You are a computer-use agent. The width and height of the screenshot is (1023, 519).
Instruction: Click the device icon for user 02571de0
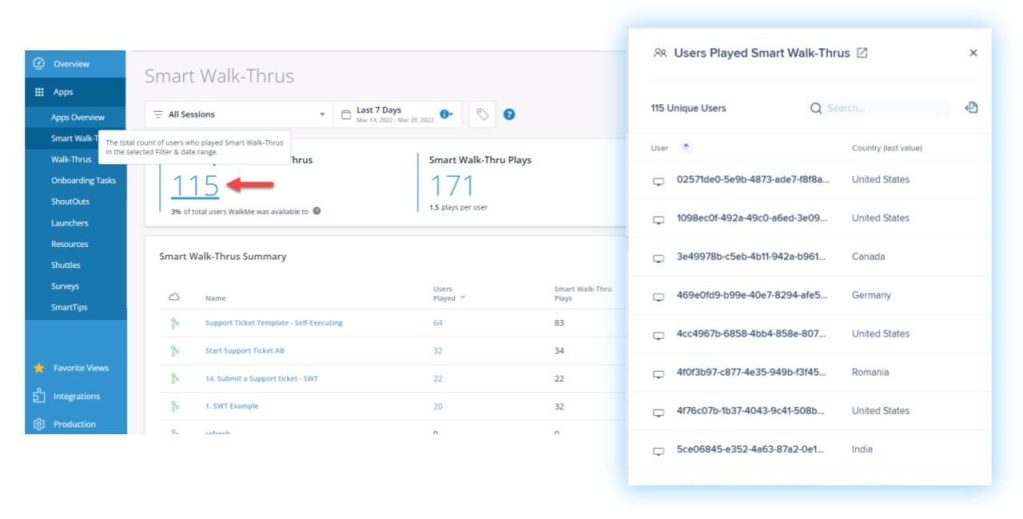click(x=658, y=181)
